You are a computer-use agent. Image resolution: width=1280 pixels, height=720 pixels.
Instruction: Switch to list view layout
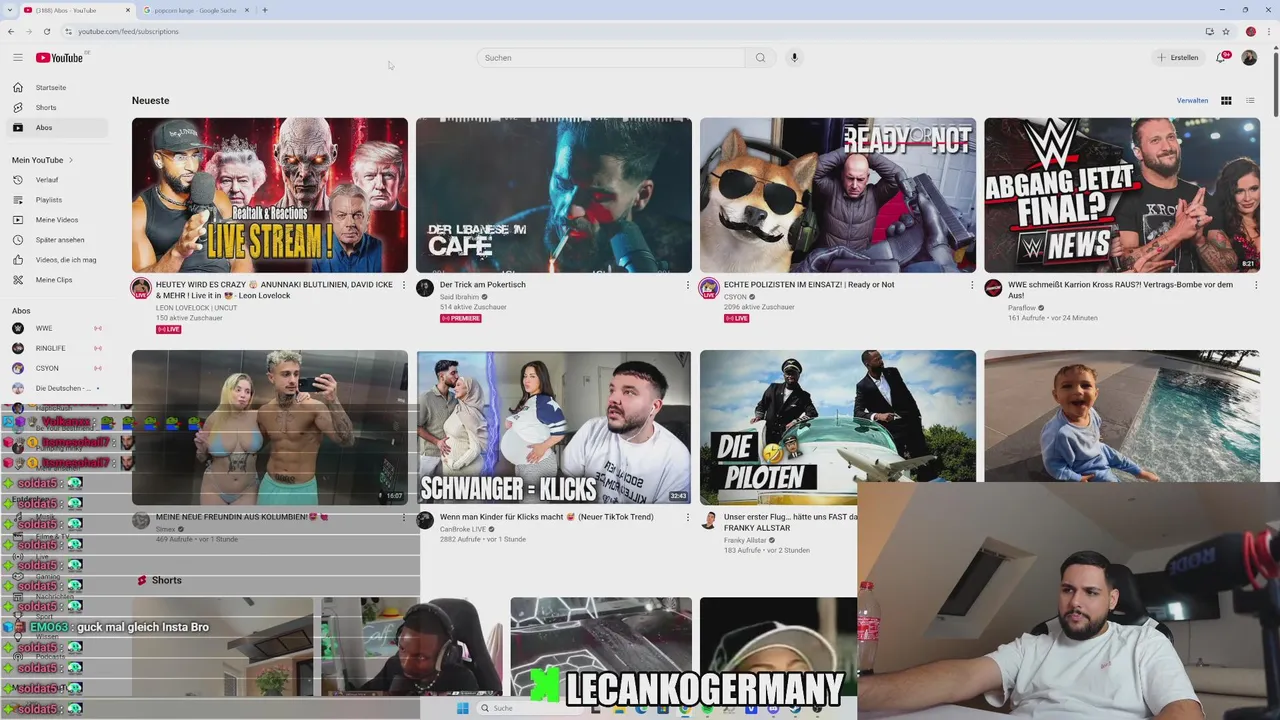point(1250,100)
